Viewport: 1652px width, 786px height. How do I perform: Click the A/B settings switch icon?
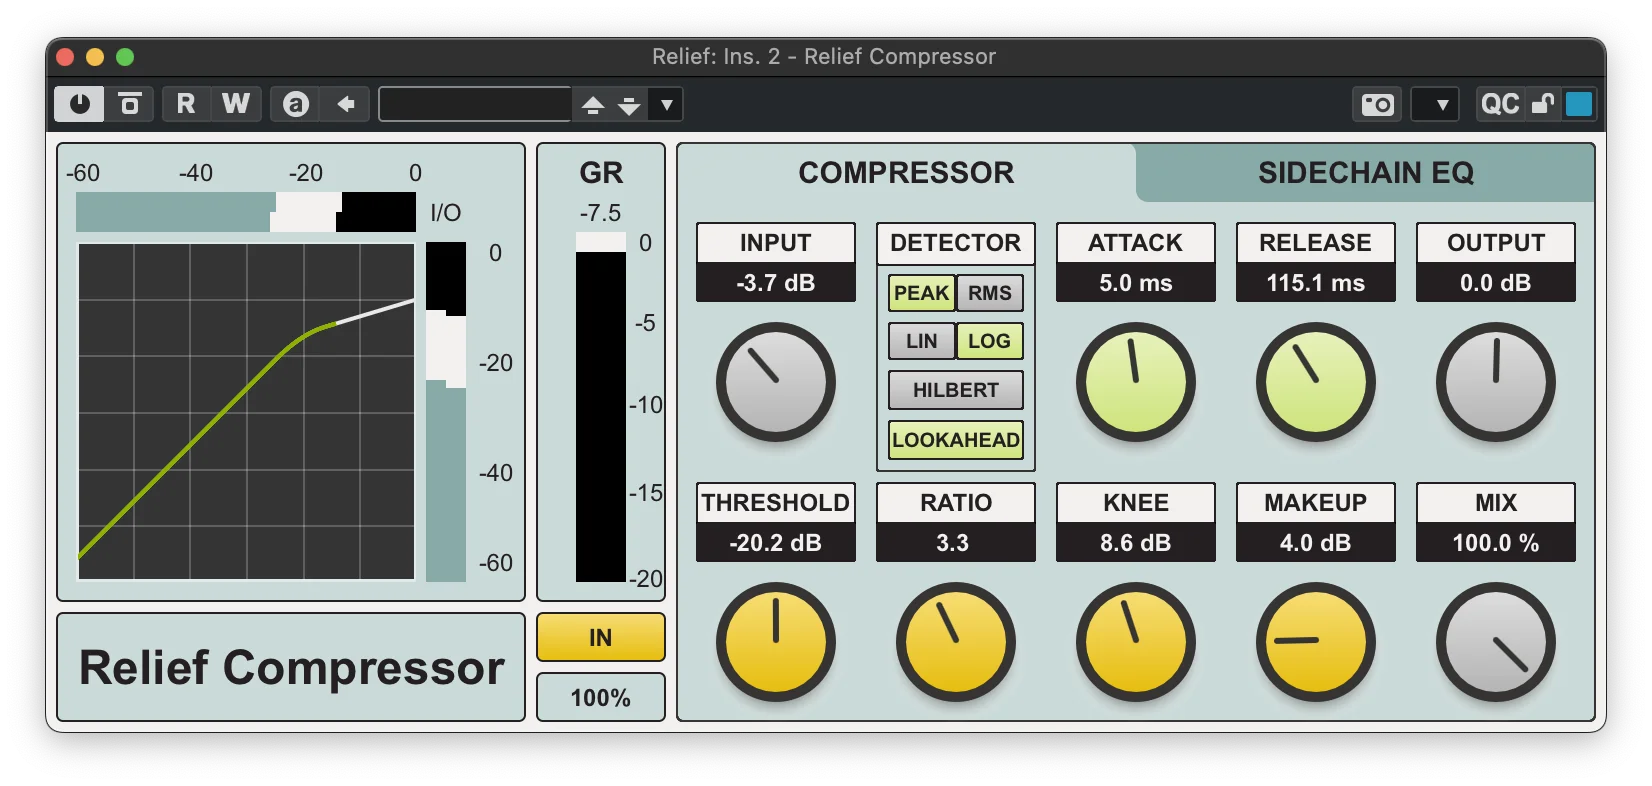click(x=295, y=104)
